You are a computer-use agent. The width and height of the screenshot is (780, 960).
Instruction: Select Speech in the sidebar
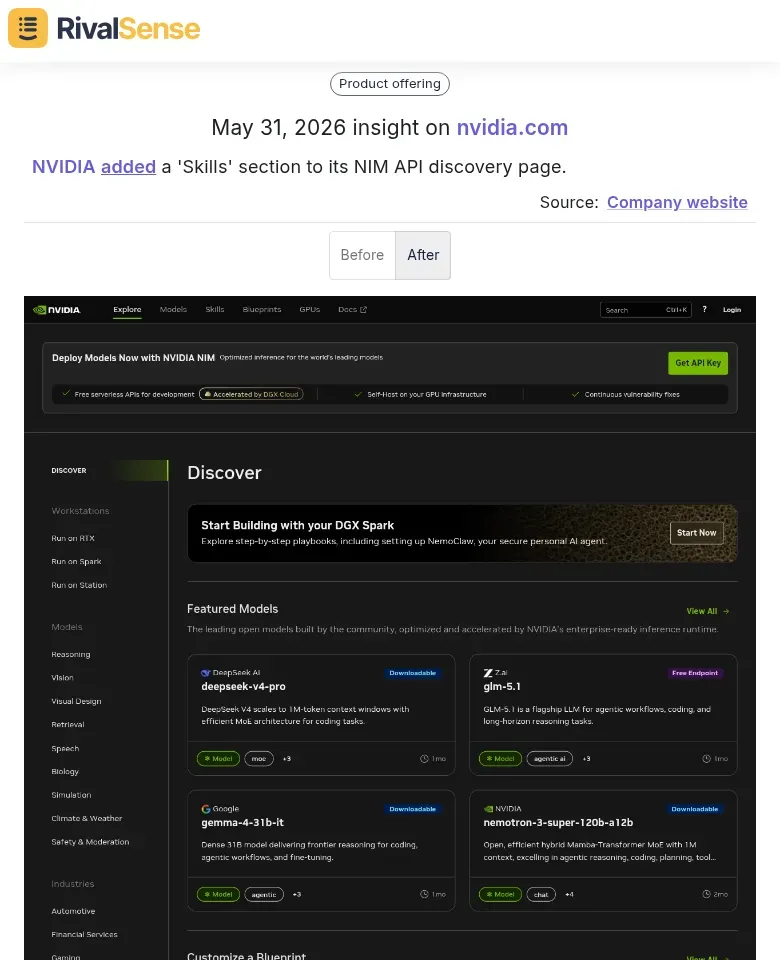click(x=65, y=749)
